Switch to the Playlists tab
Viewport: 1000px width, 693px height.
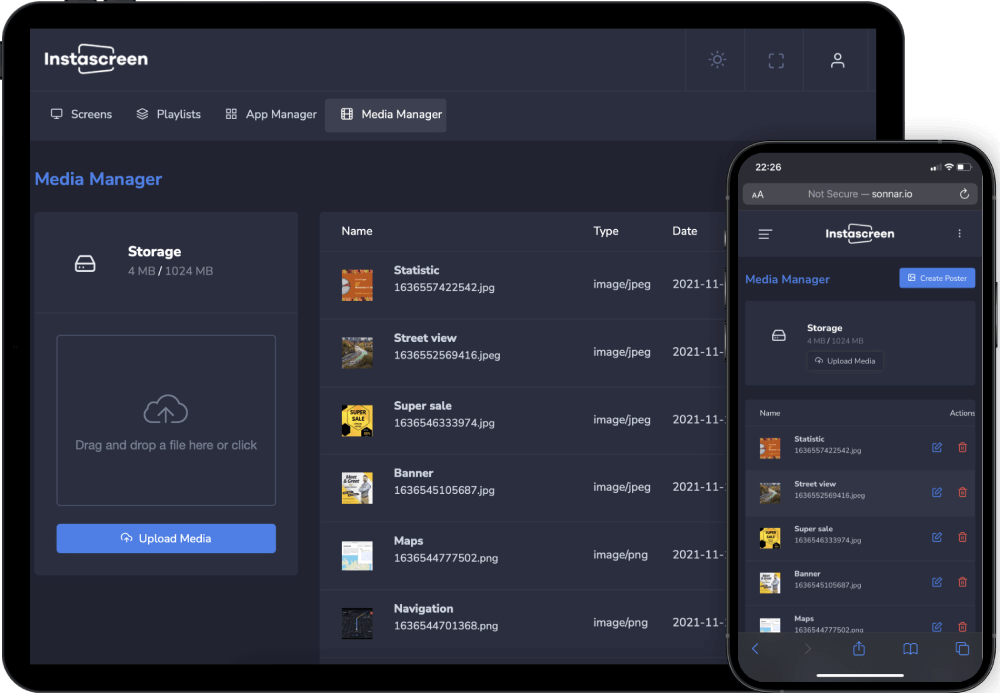tap(169, 114)
